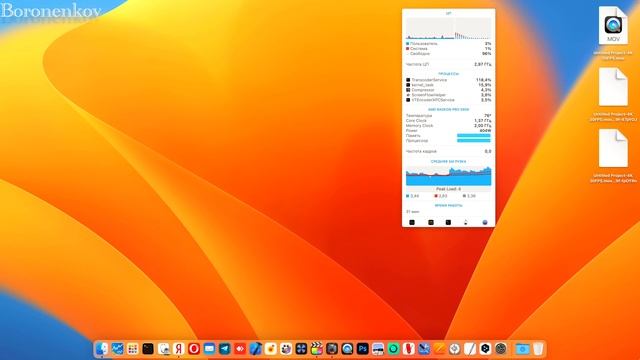Click the GPU Процессор usage bar
The height and width of the screenshot is (360, 640).
474,140
